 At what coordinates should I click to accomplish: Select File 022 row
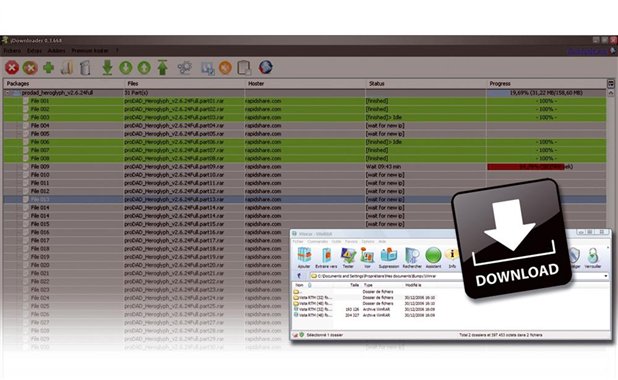(147, 281)
